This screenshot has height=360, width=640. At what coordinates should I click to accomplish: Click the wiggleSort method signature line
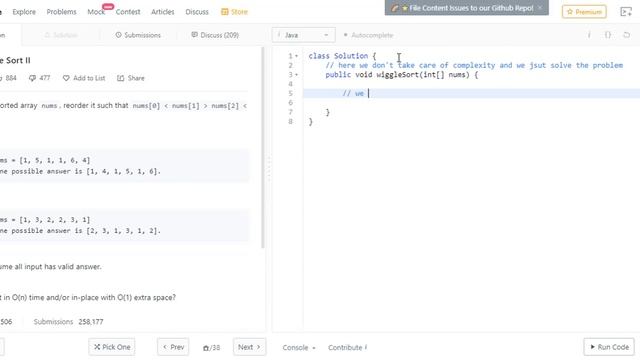[402, 75]
